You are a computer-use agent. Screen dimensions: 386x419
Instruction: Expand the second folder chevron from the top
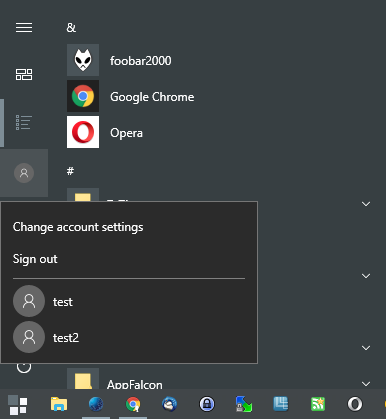[366, 276]
